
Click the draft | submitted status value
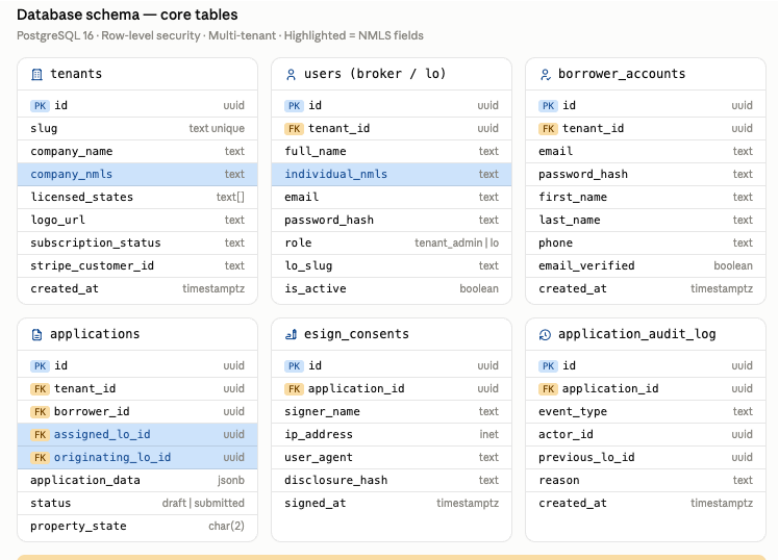coord(203,503)
